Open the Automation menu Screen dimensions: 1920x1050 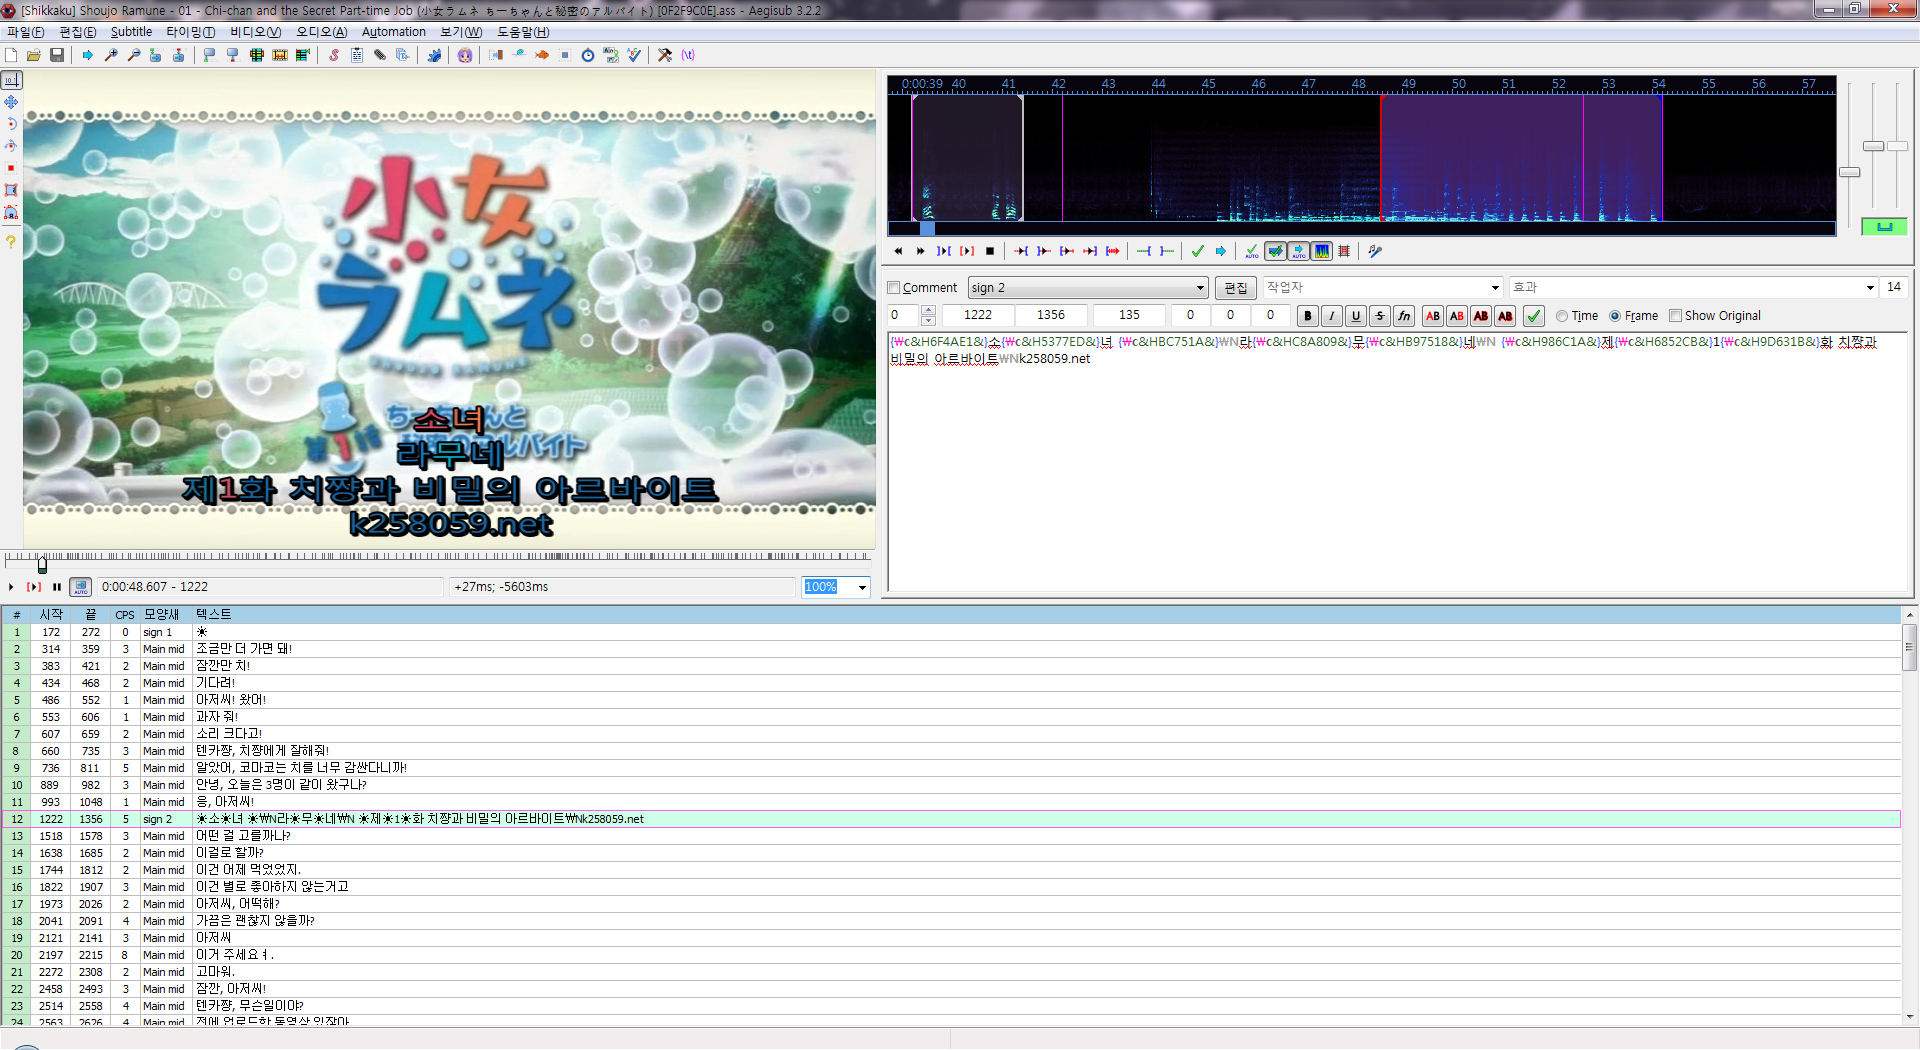click(x=394, y=32)
